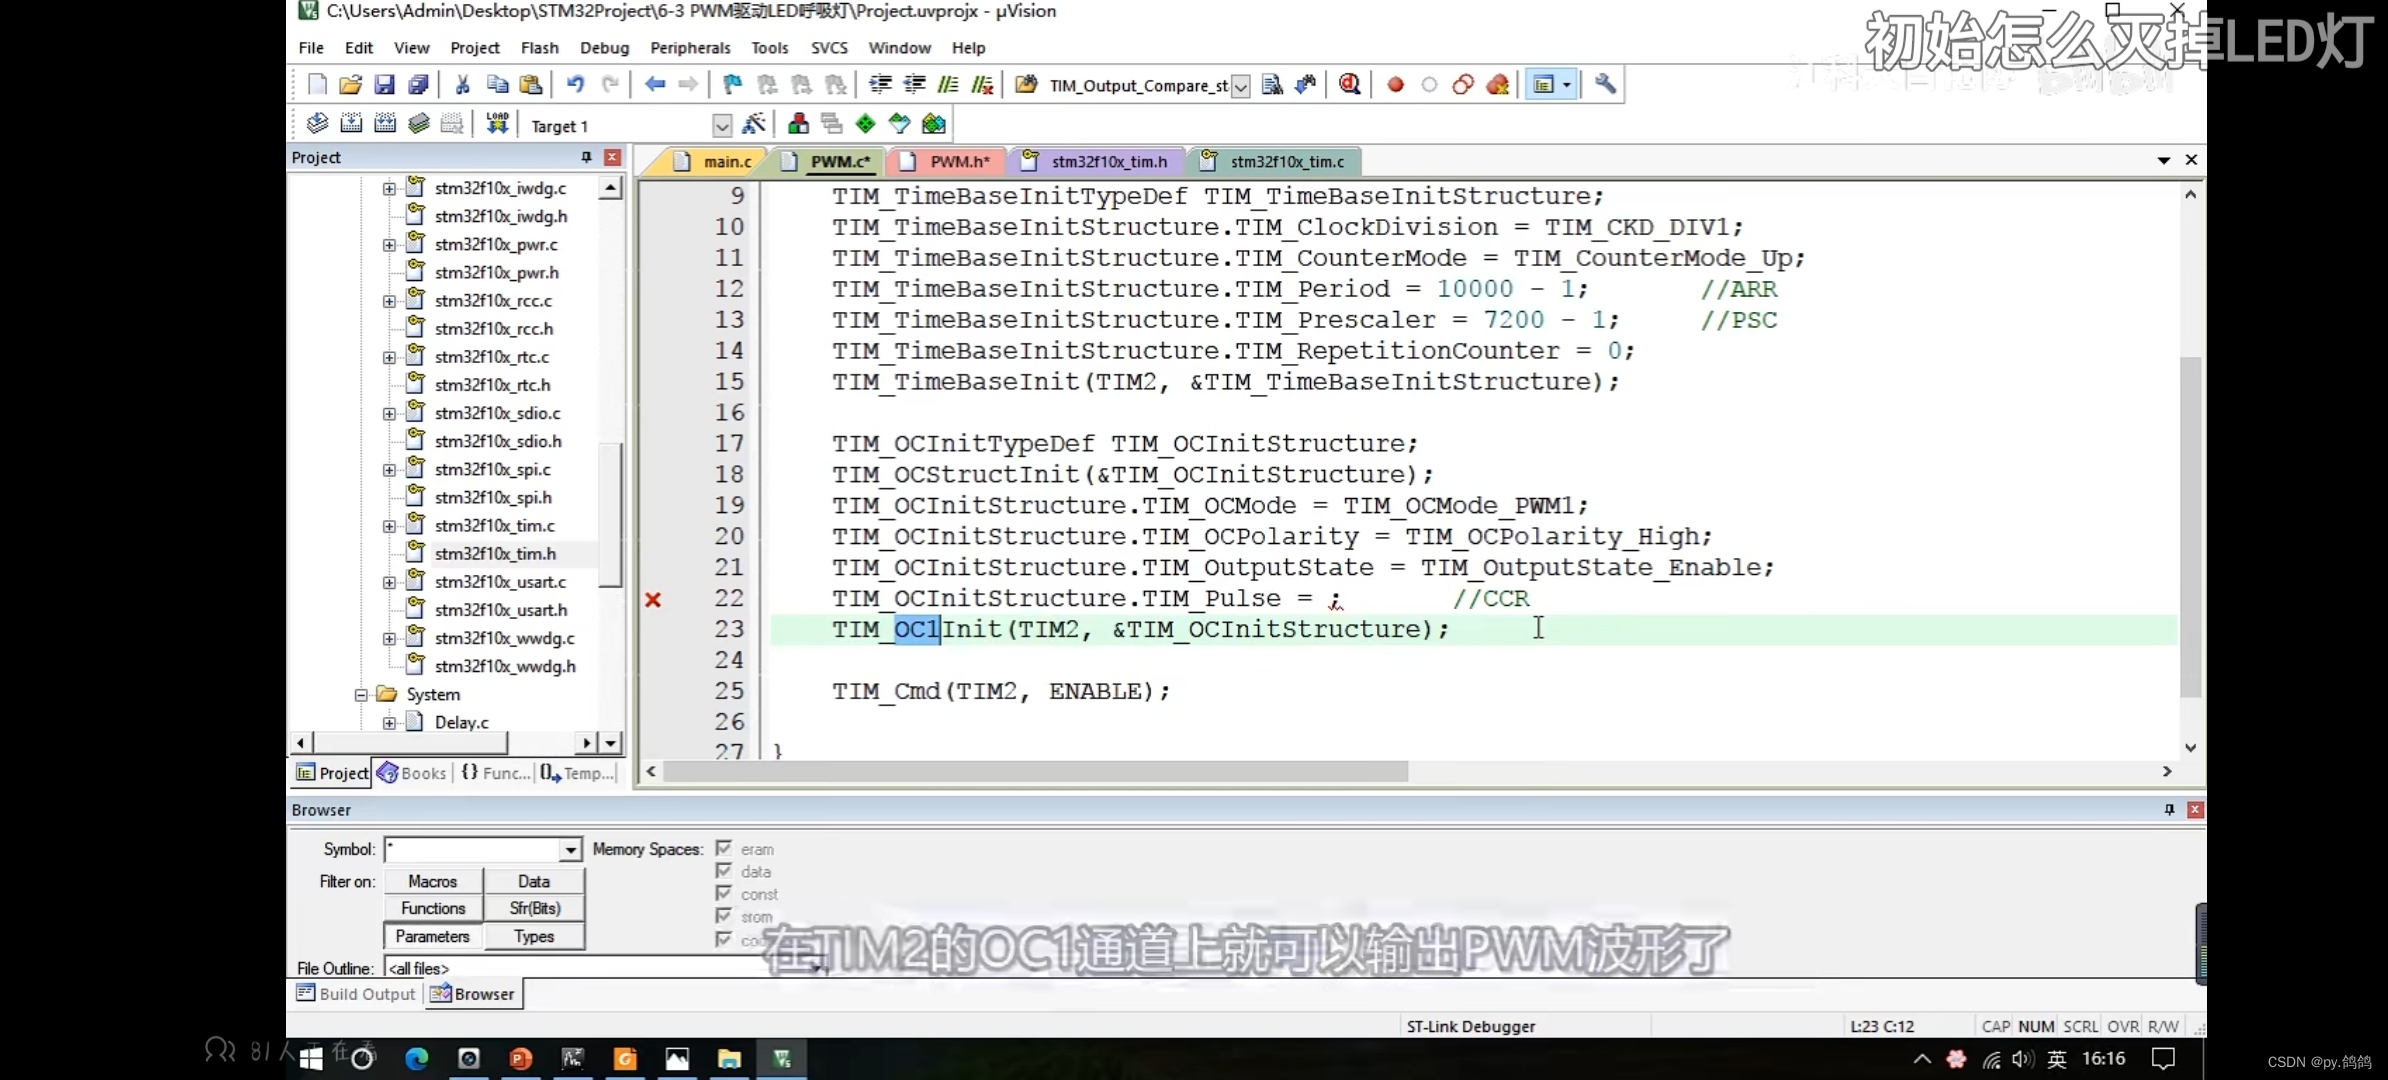This screenshot has height=1080, width=2388.
Task: Open the File menu
Action: [311, 48]
